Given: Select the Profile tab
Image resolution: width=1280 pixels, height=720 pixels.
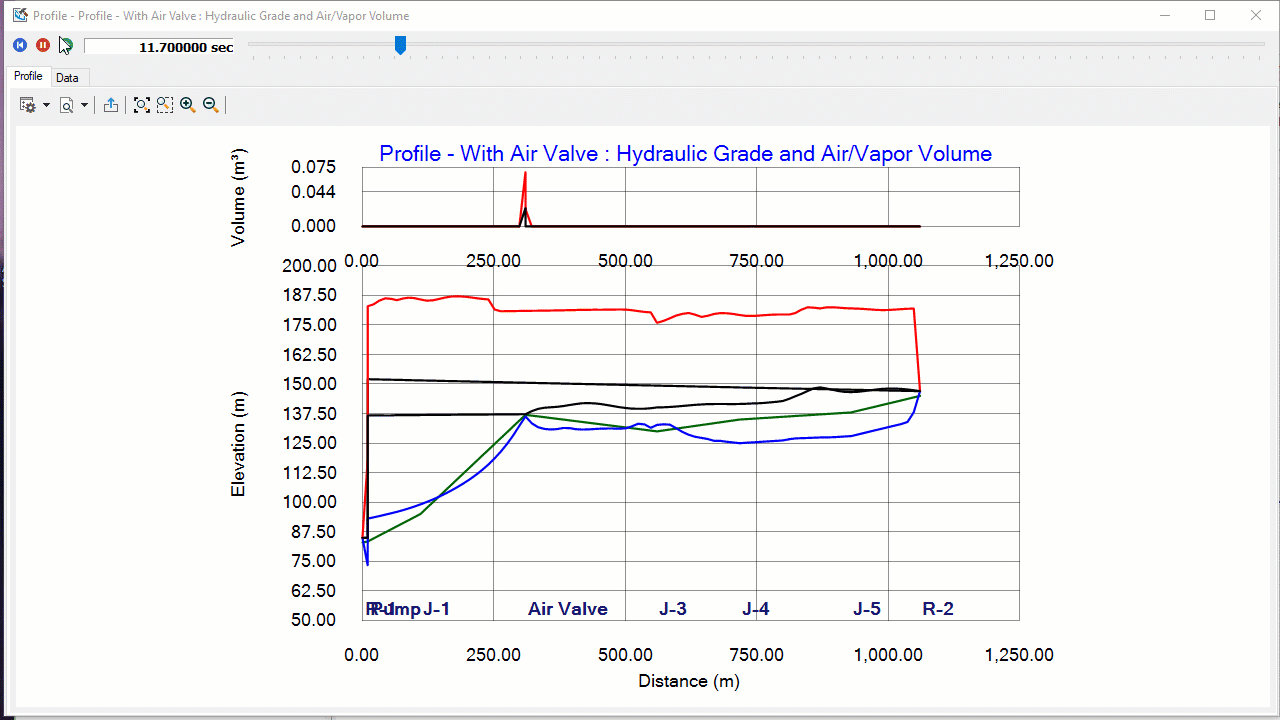Looking at the screenshot, I should 28,77.
